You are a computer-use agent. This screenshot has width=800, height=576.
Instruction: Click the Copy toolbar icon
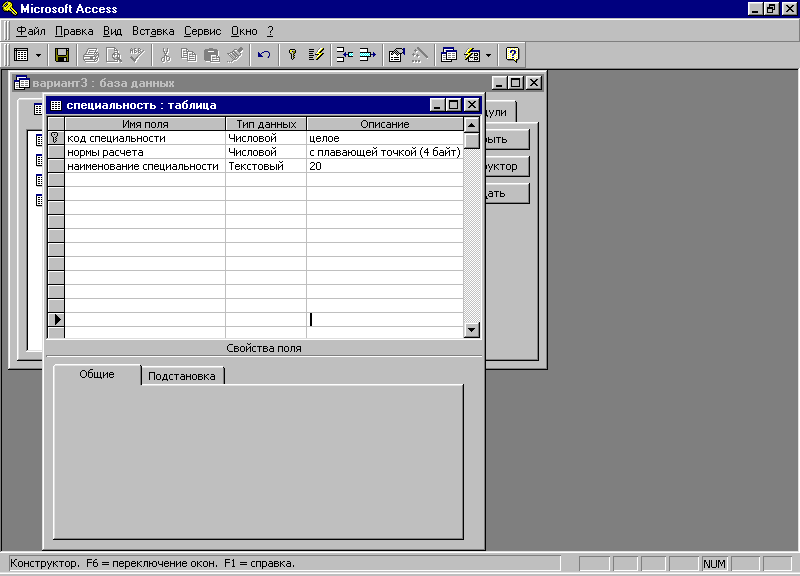point(188,55)
